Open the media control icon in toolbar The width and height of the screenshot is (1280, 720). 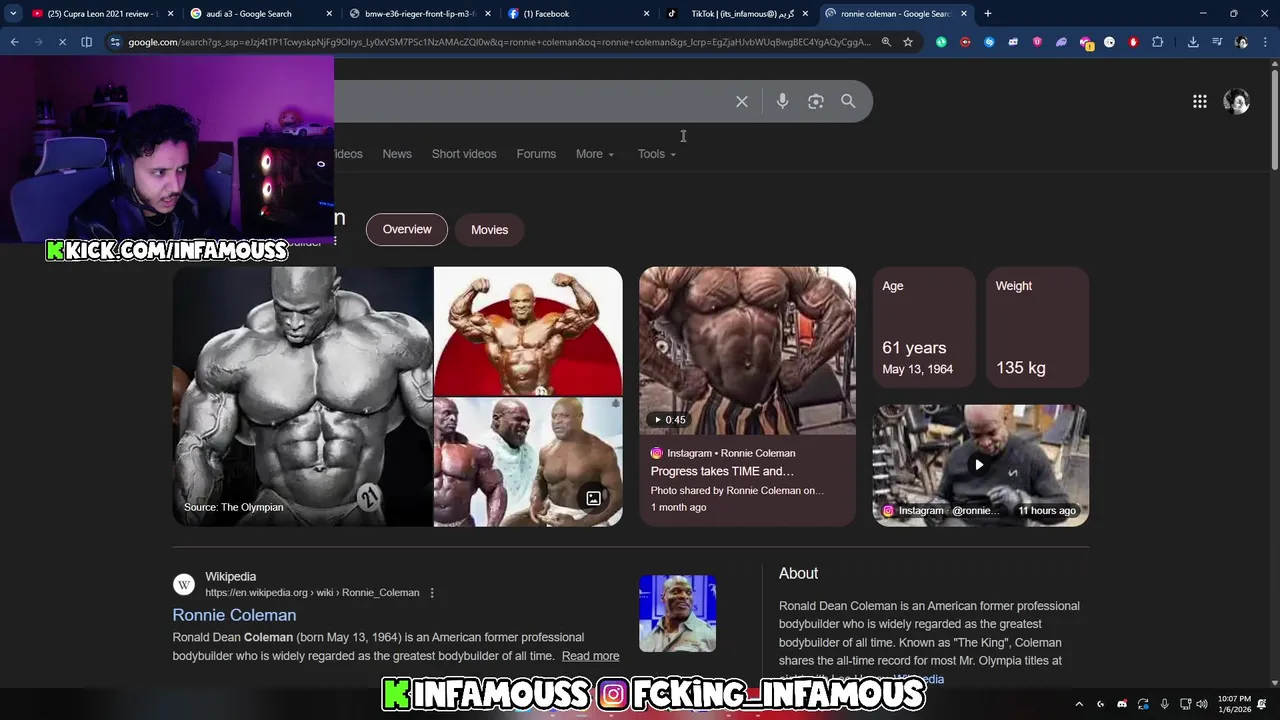coord(1217,42)
